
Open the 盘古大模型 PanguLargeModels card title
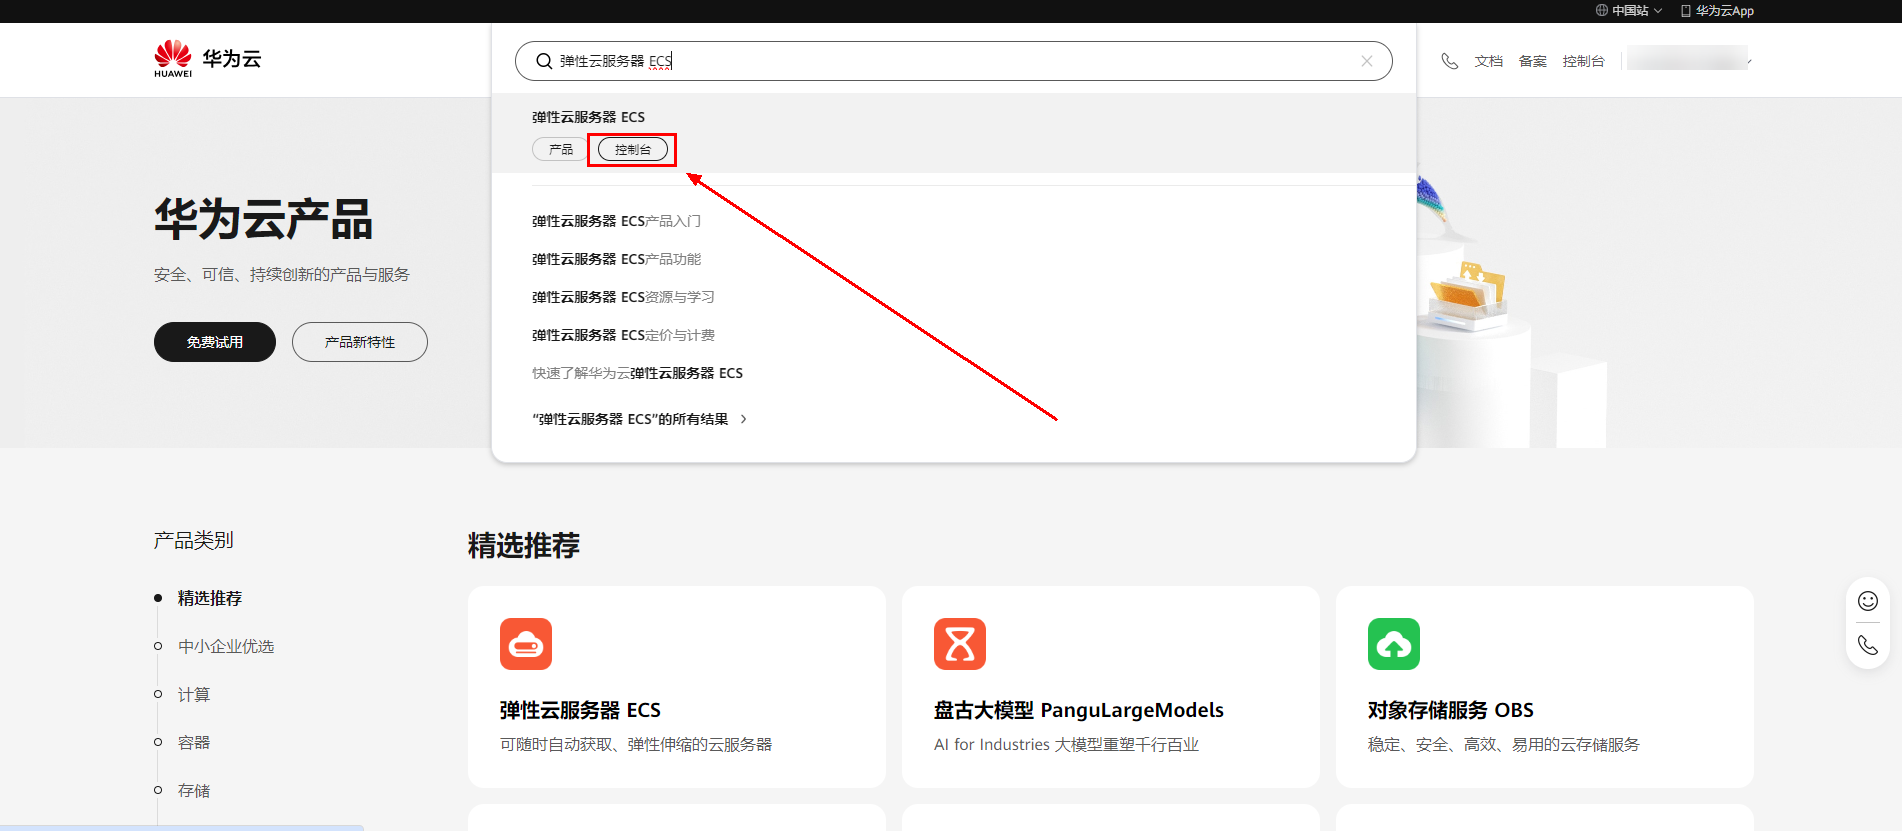[x=1078, y=710]
